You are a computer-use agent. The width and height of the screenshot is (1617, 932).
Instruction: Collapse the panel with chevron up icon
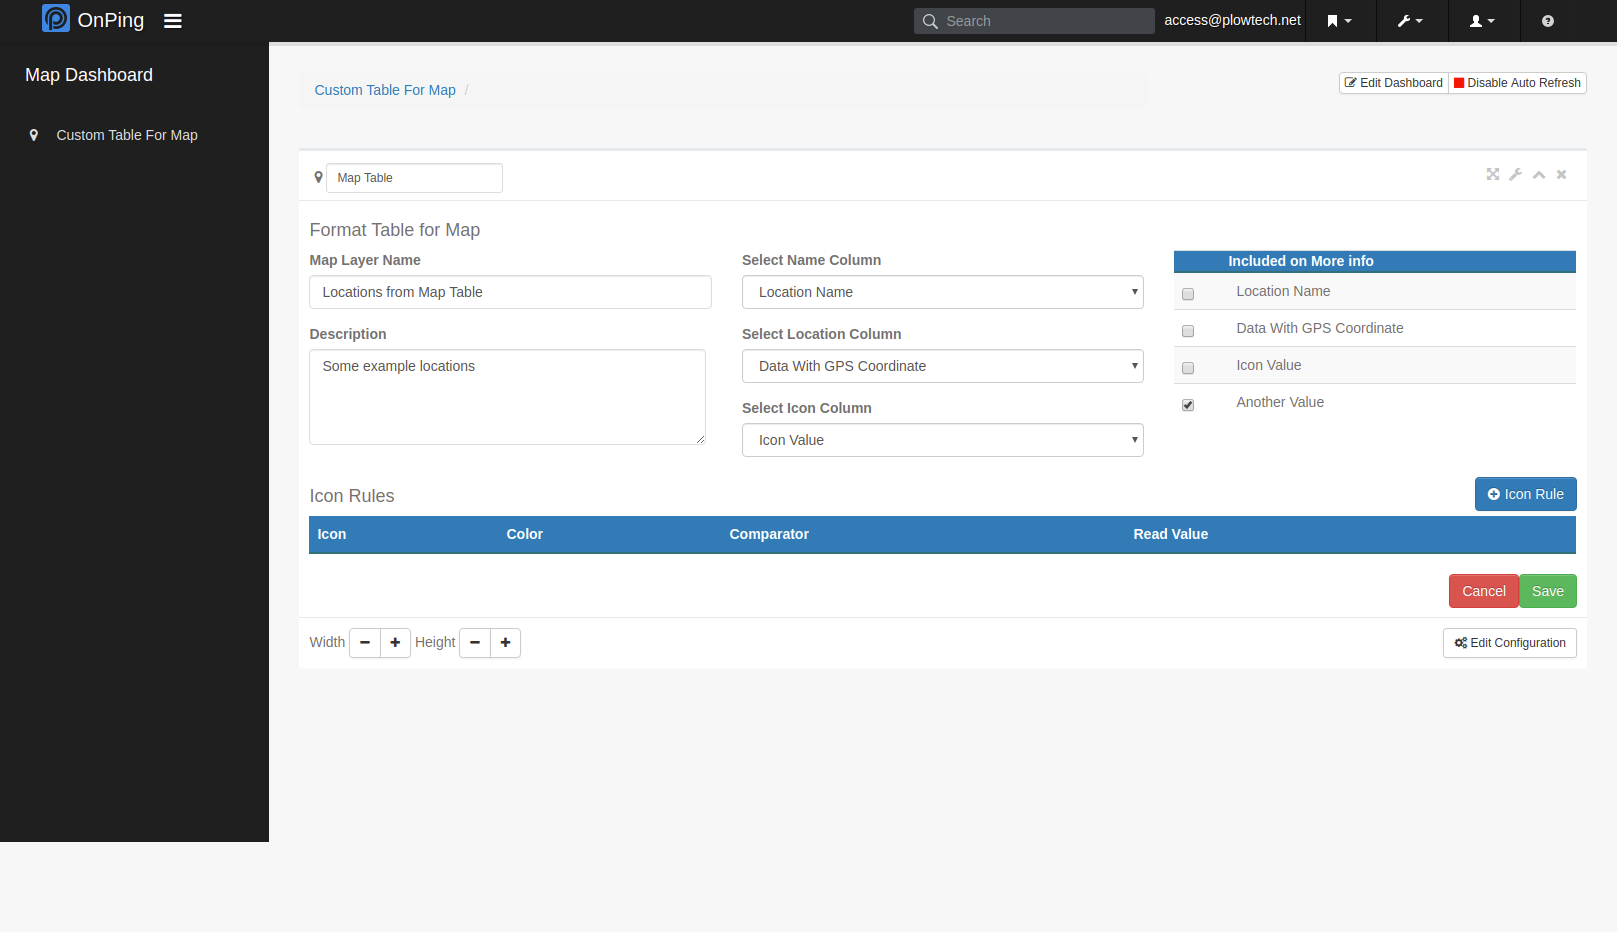tap(1539, 175)
